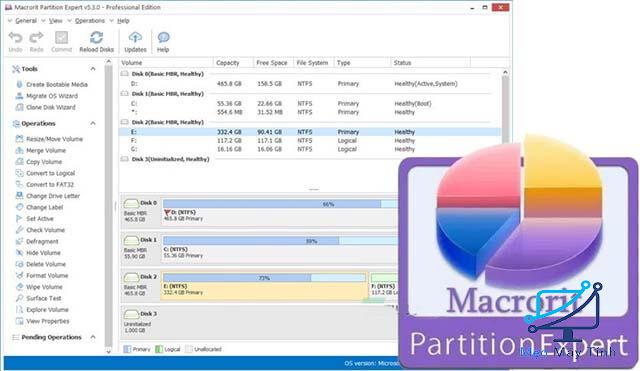This screenshot has width=640, height=371.
Task: Select E: (NTFS) partition block in disk map
Action: coord(264,286)
